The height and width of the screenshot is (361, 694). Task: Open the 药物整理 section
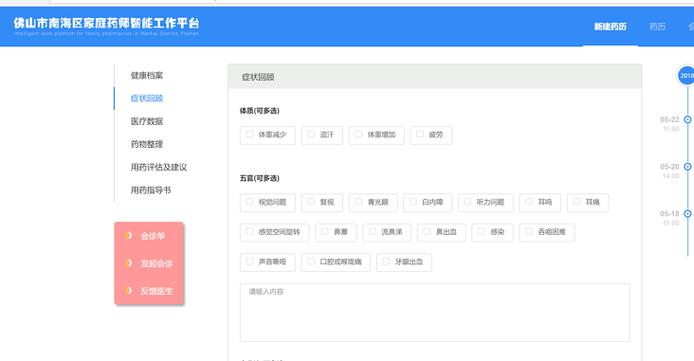147,144
